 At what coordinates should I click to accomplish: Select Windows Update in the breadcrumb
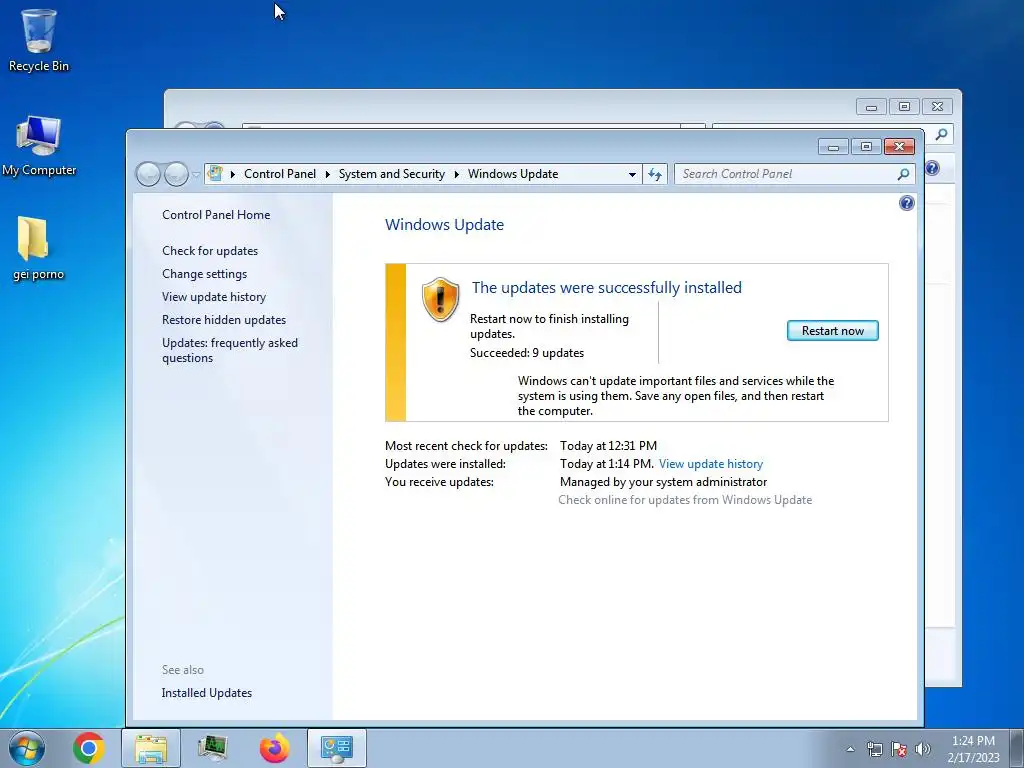(x=513, y=174)
